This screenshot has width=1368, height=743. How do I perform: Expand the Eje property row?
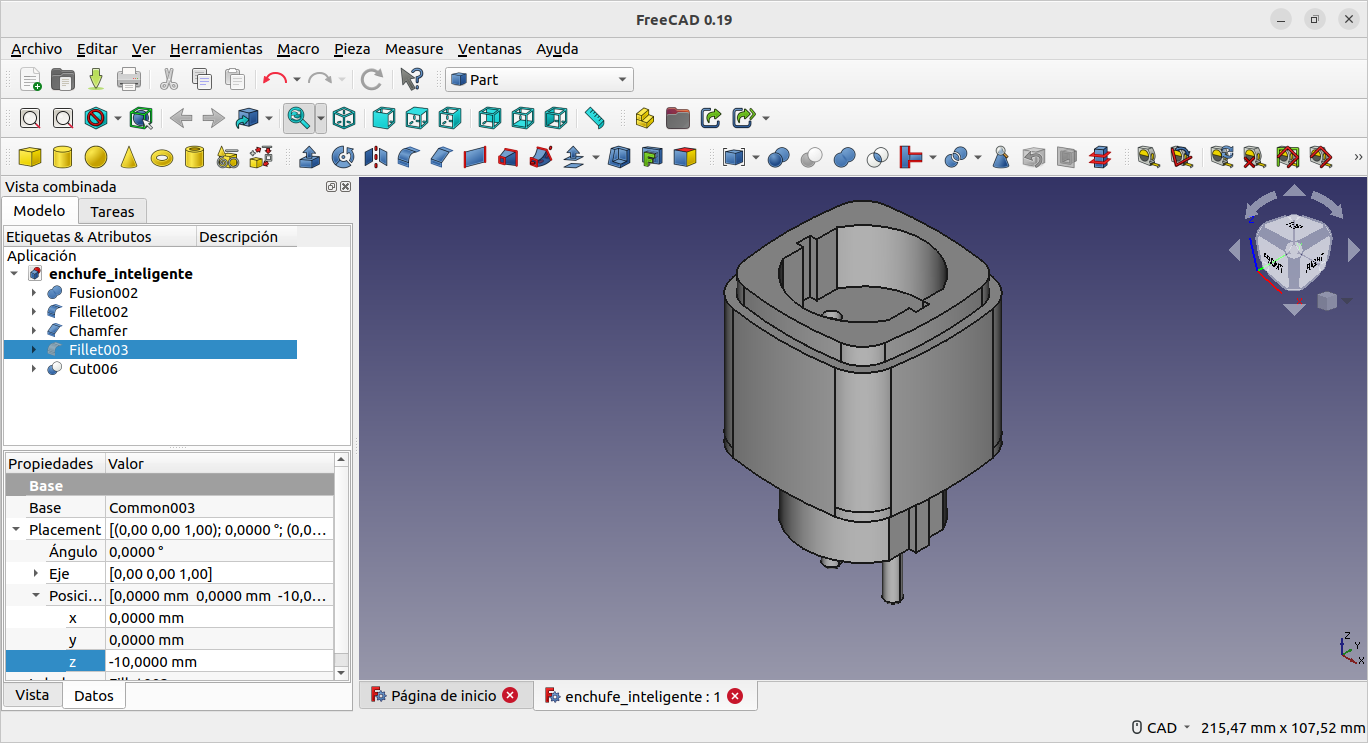pyautogui.click(x=36, y=574)
